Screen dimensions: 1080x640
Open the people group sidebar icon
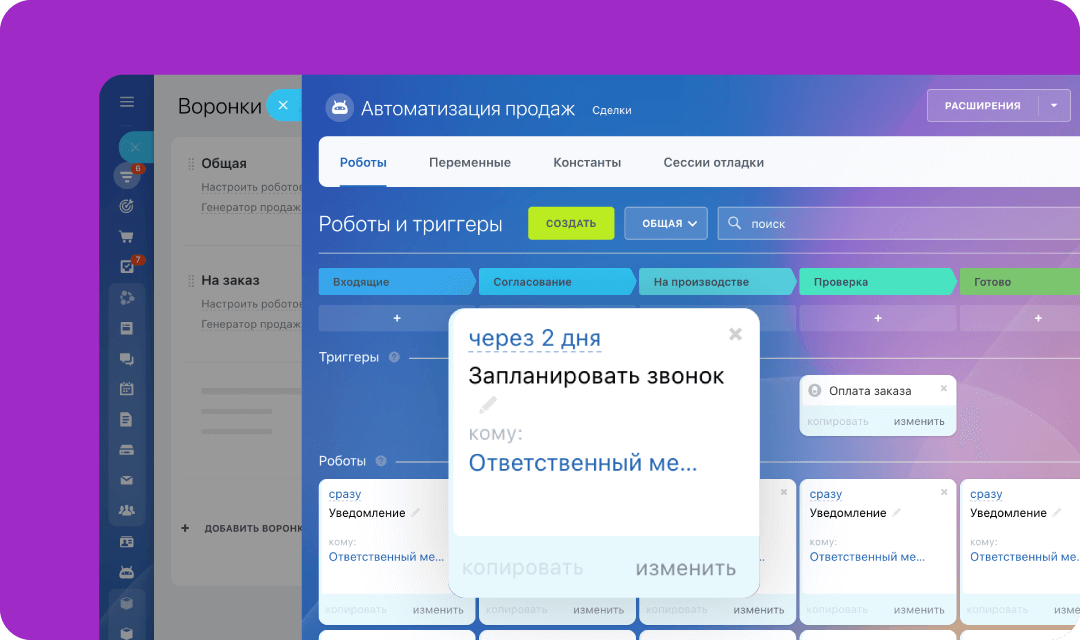coord(127,510)
